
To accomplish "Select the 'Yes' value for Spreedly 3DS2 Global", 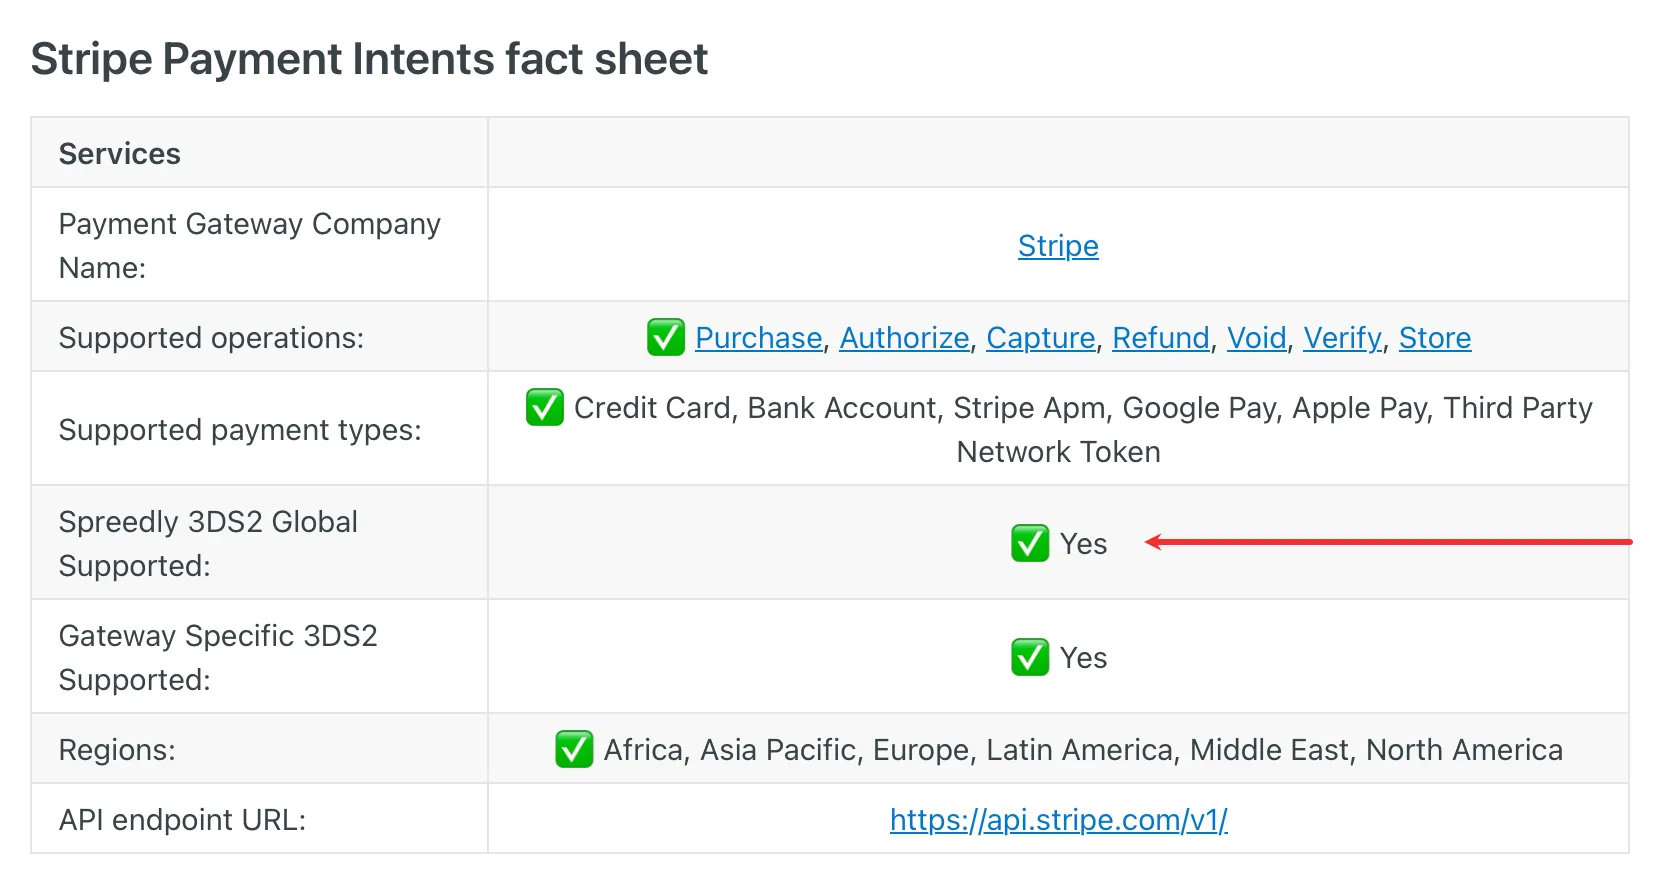I will [1084, 544].
